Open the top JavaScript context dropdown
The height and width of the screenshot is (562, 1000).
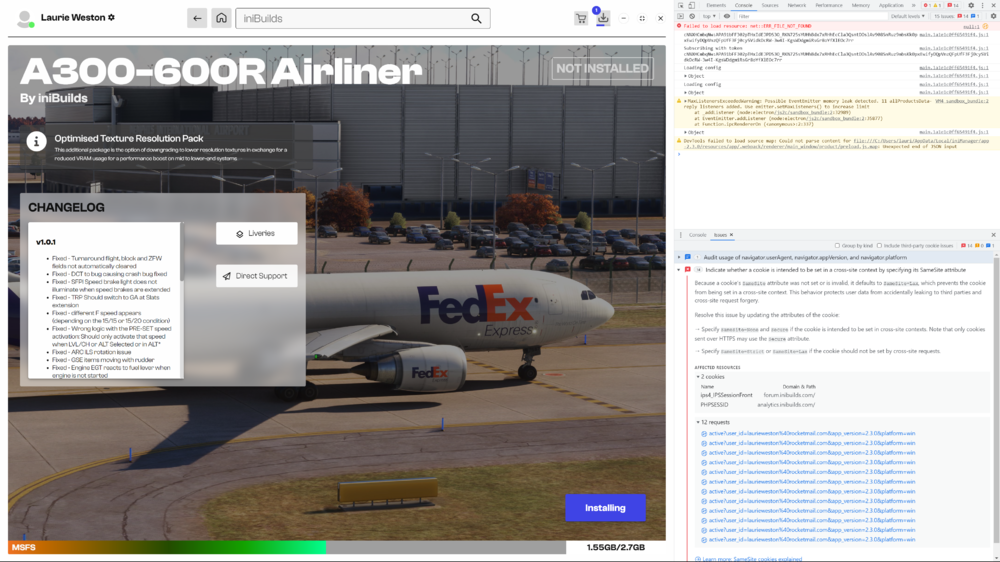click(x=709, y=16)
